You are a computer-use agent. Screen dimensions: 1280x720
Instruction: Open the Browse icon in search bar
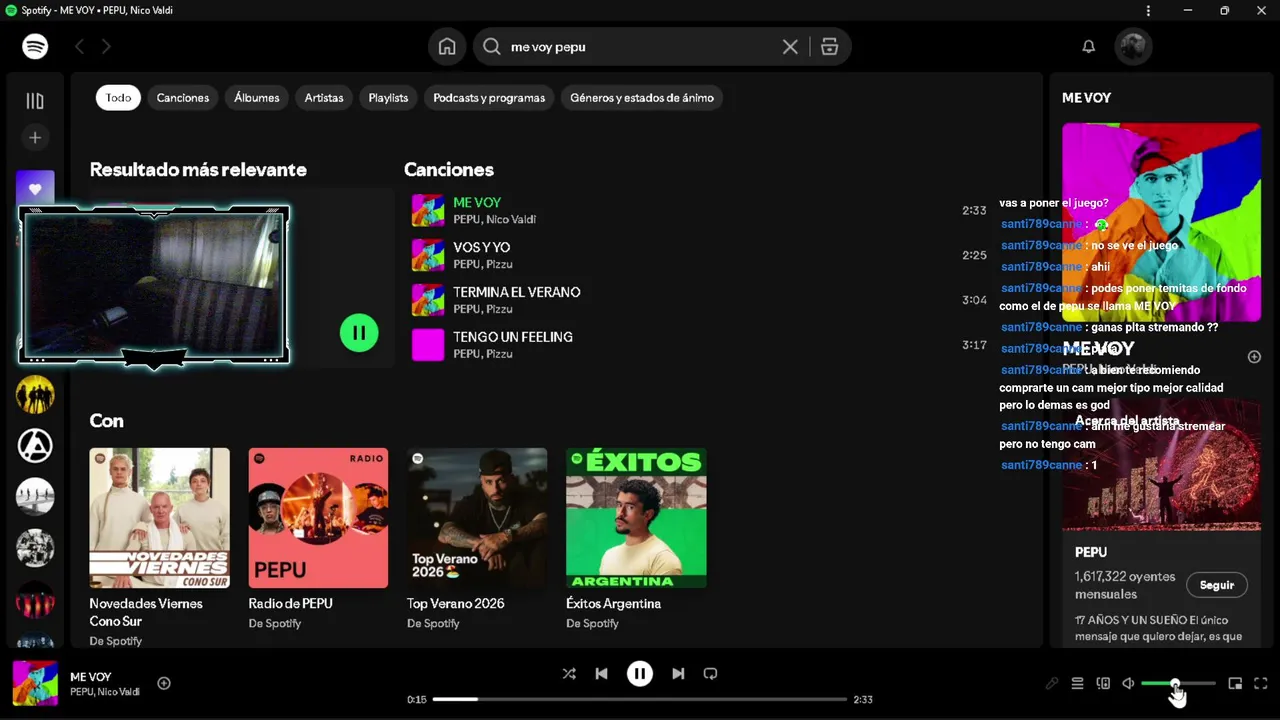pyautogui.click(x=829, y=46)
